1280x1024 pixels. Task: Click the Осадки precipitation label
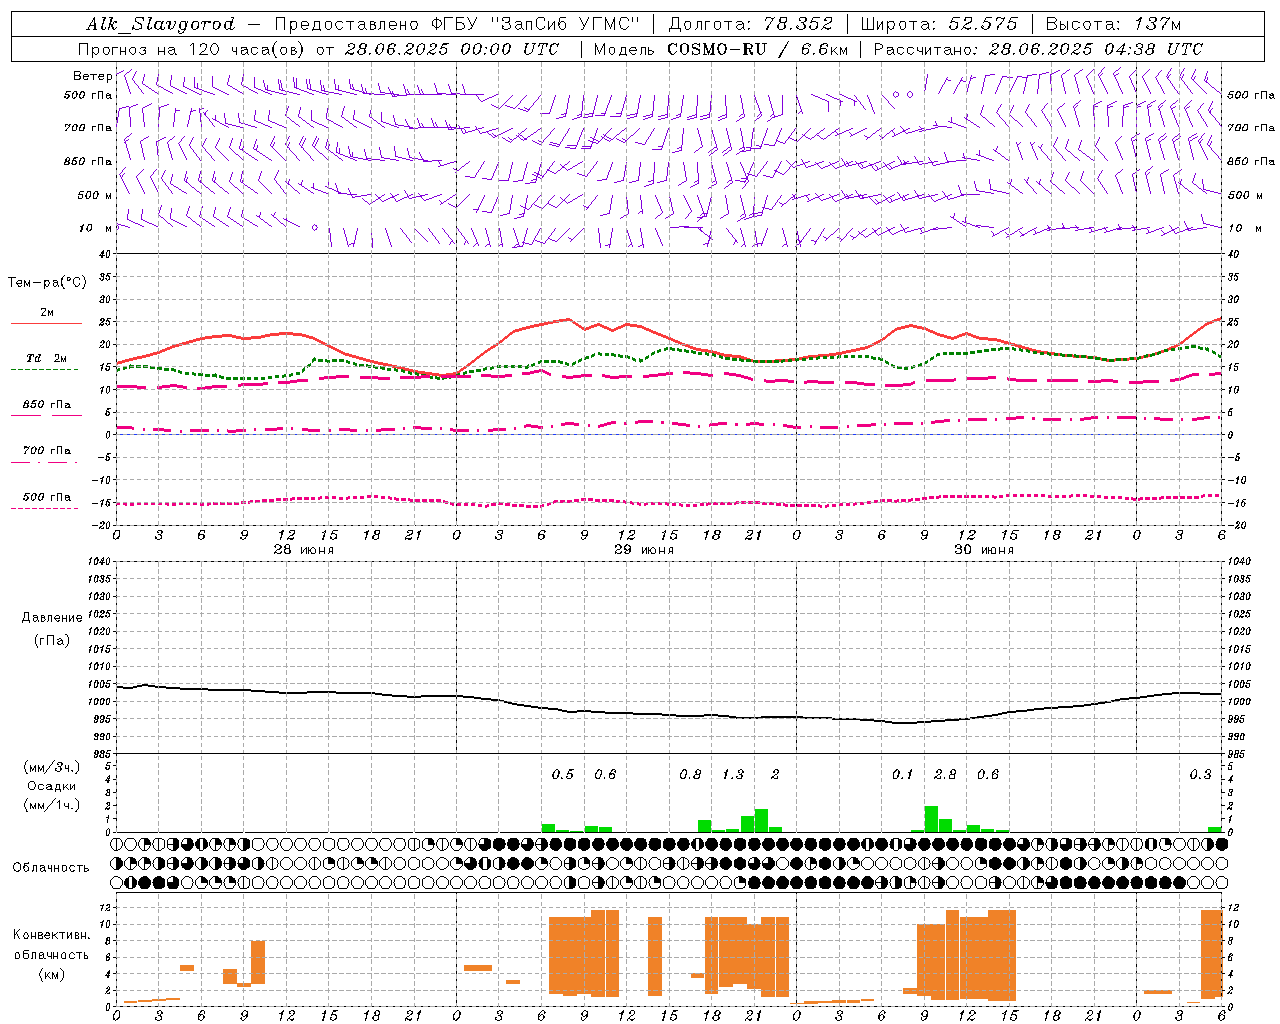[x=51, y=786]
